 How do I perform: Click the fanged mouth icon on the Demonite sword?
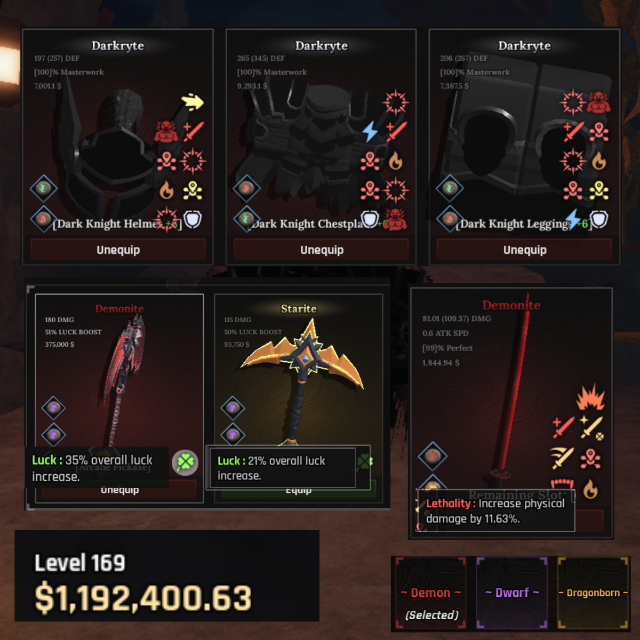[562, 484]
